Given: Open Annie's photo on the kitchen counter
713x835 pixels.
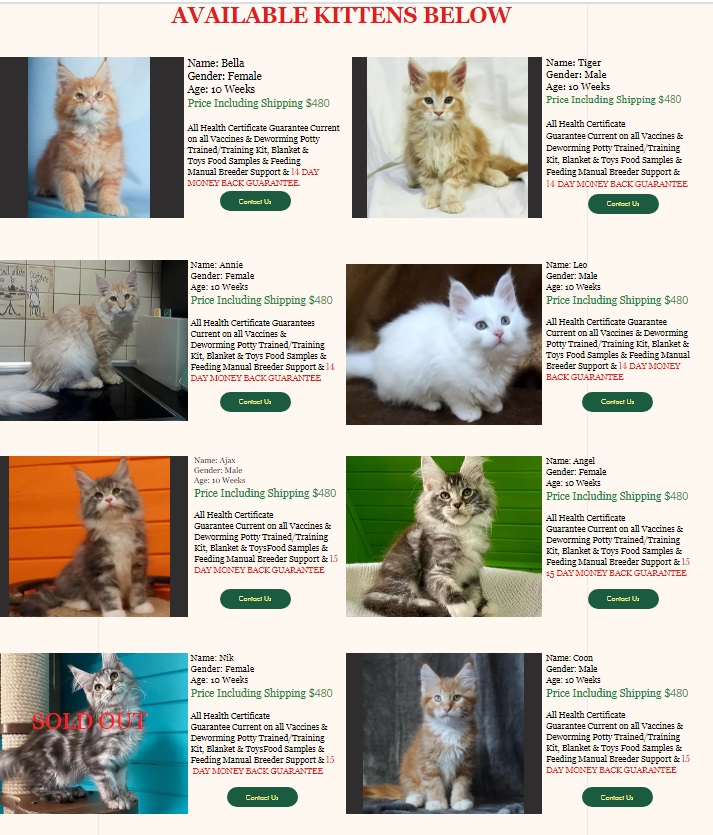Looking at the screenshot, I should pos(94,340).
